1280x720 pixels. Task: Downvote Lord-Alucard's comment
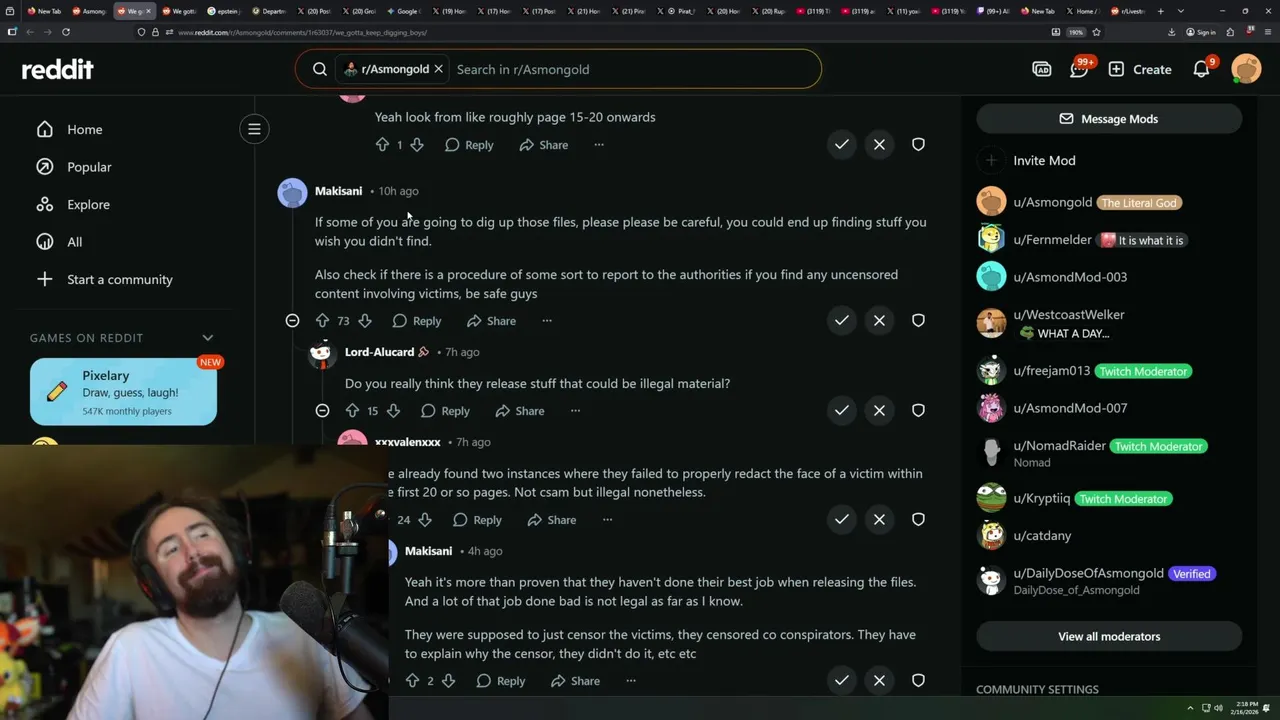click(393, 411)
